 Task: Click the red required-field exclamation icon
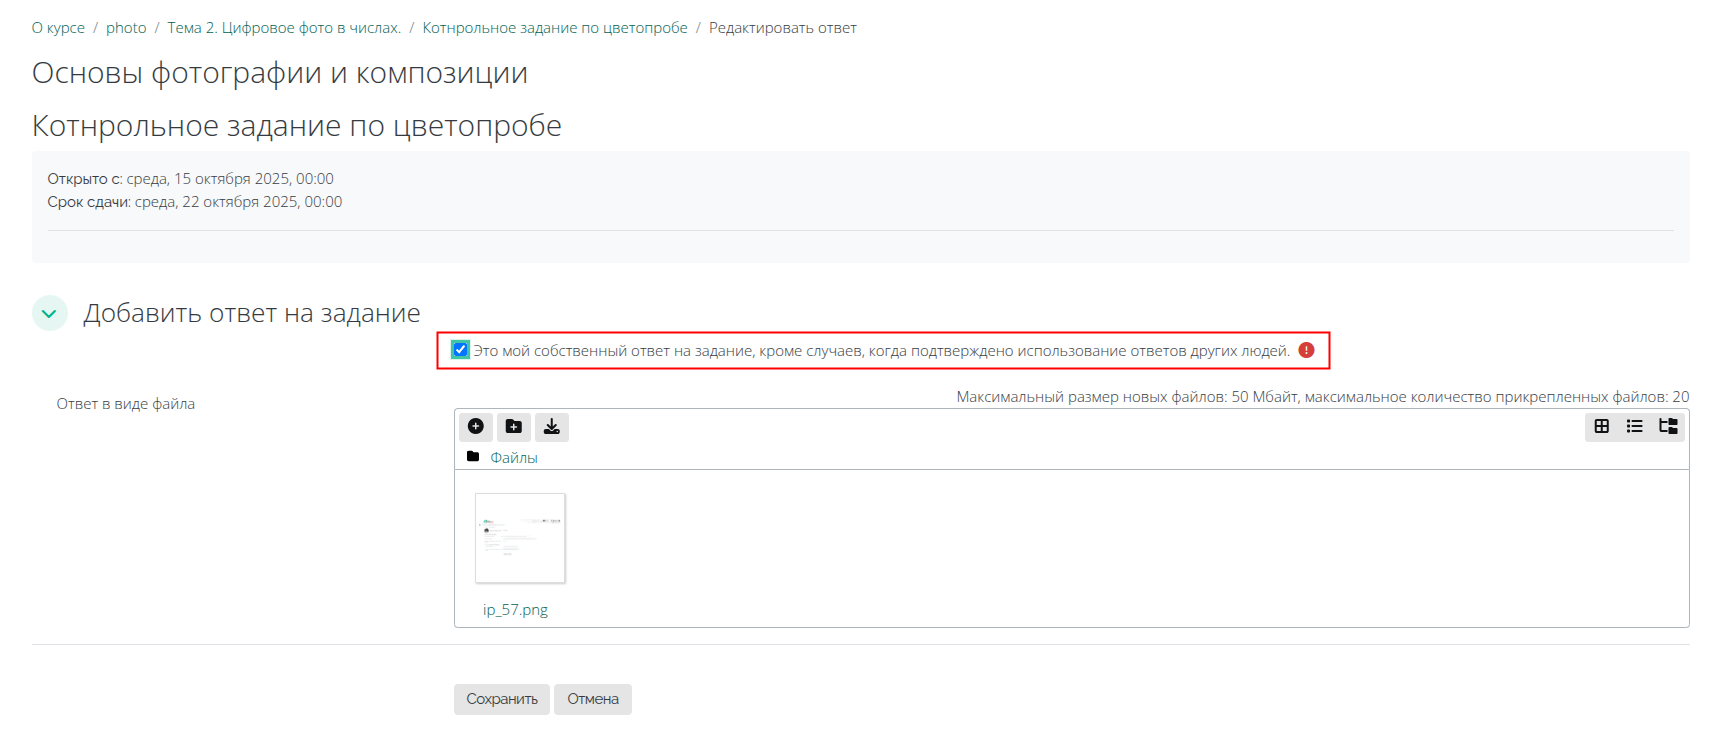coord(1306,350)
